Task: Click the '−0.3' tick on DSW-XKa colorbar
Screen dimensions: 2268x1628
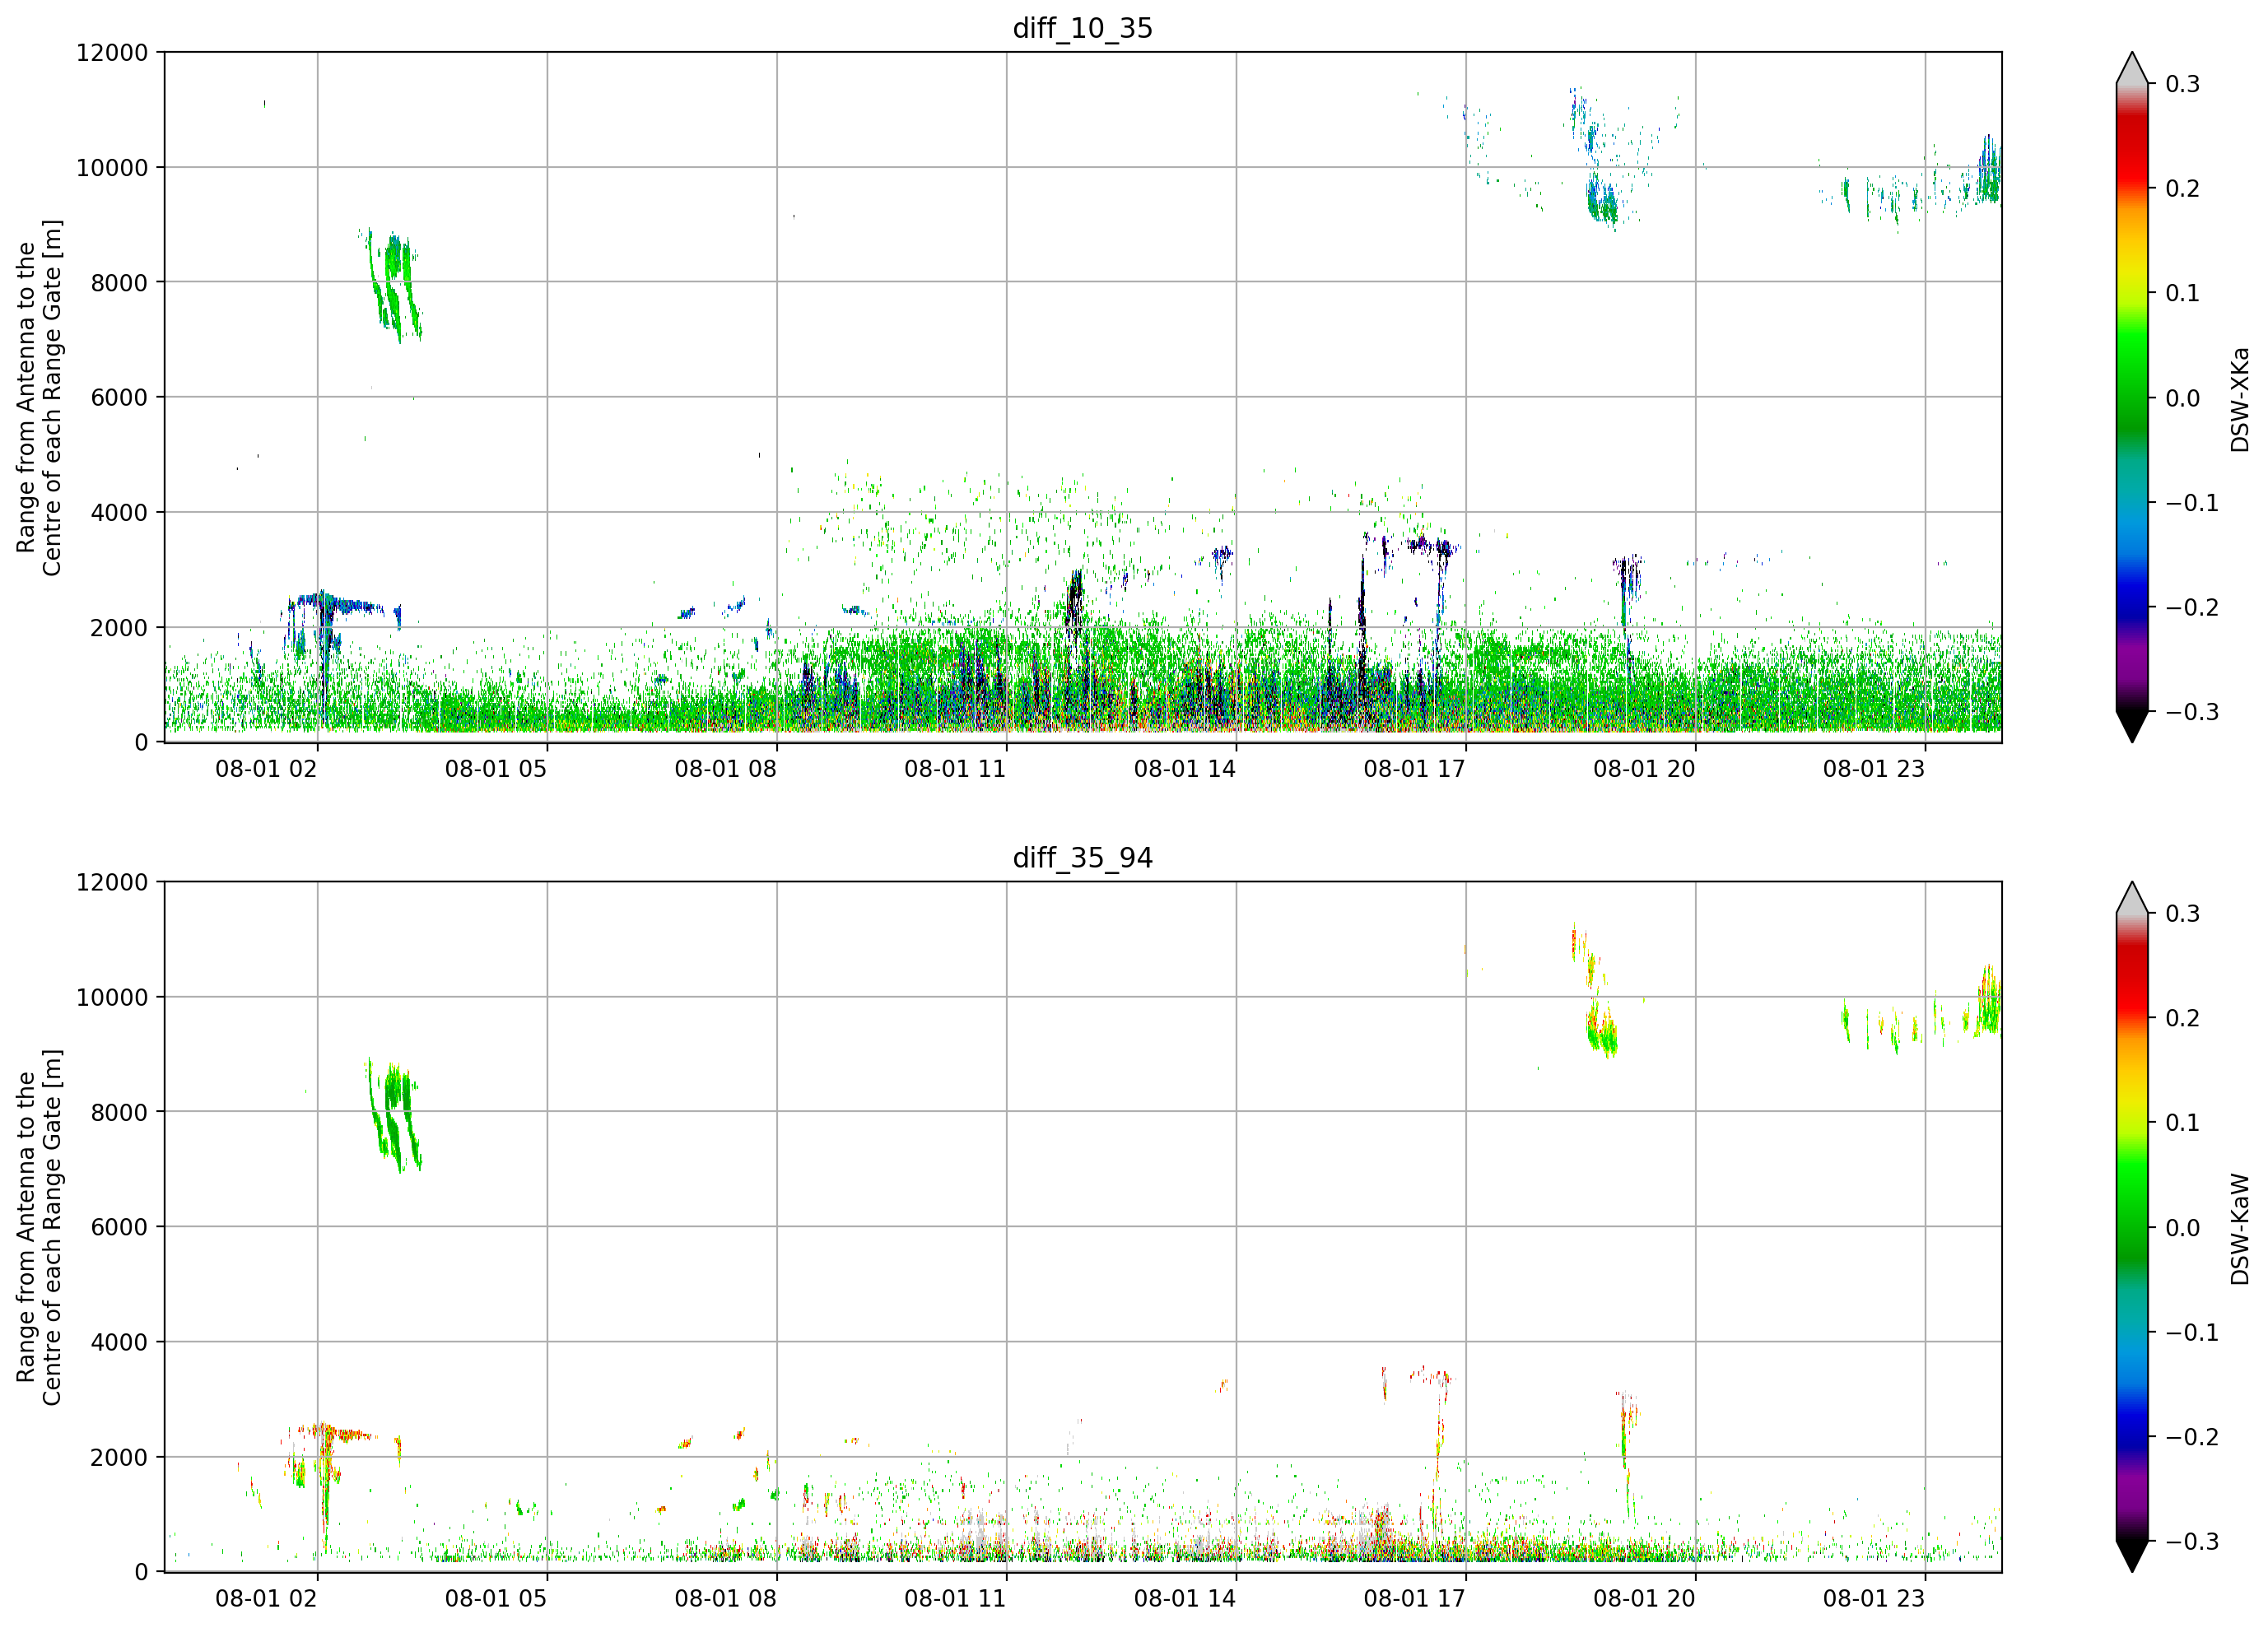Action: (2192, 712)
